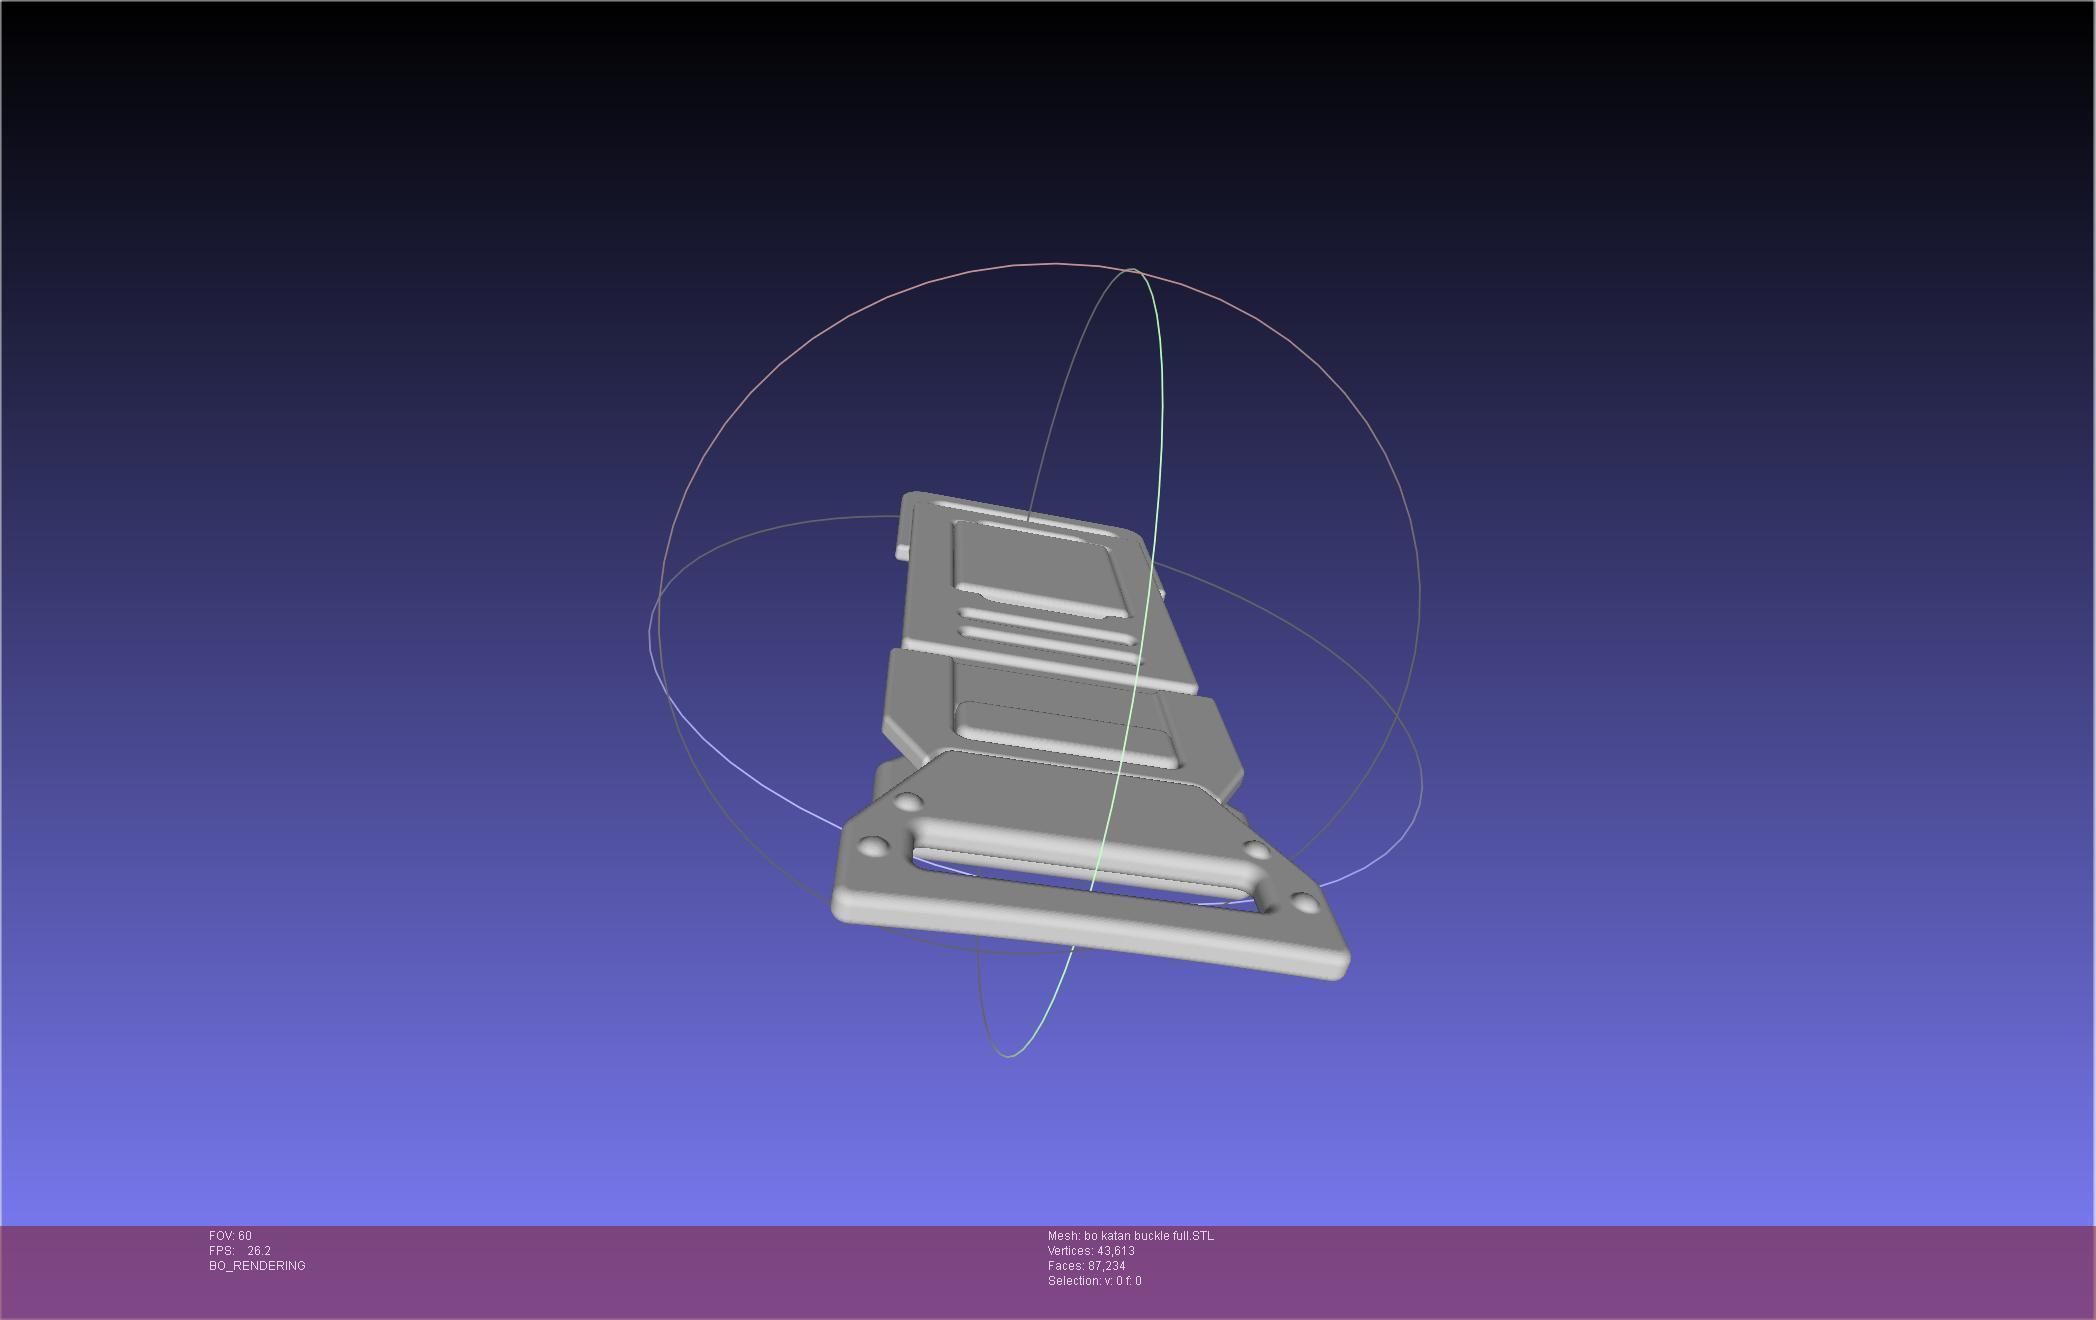2096x1320 pixels.
Task: Click the mesh name bo katan buckle full.STL
Action: click(x=1131, y=1236)
